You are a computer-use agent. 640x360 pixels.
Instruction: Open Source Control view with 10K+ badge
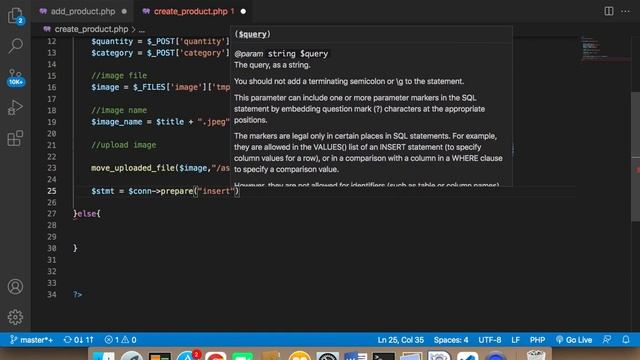point(16,77)
